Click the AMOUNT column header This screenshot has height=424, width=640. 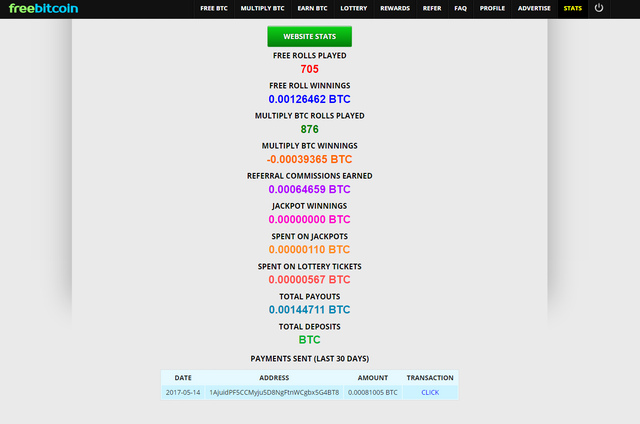[373, 378]
